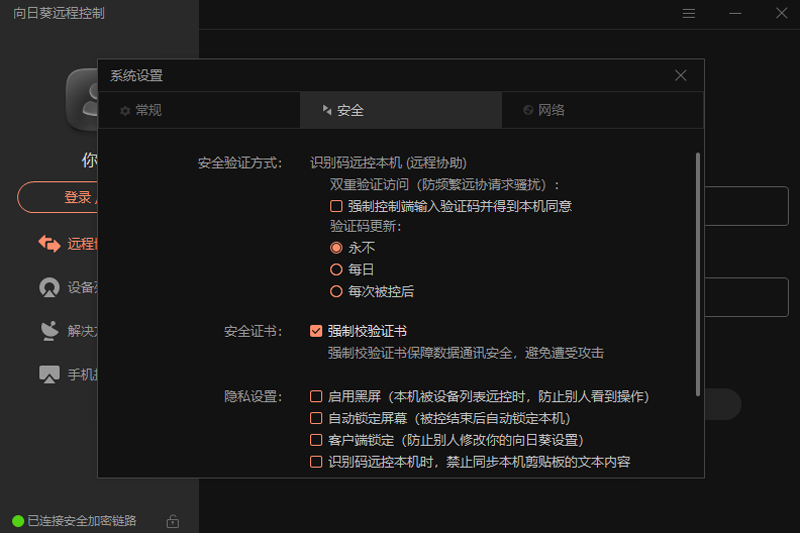This screenshot has height=533, width=800.
Task: Click the remote control arrows icon in sidebar
Action: (x=49, y=243)
